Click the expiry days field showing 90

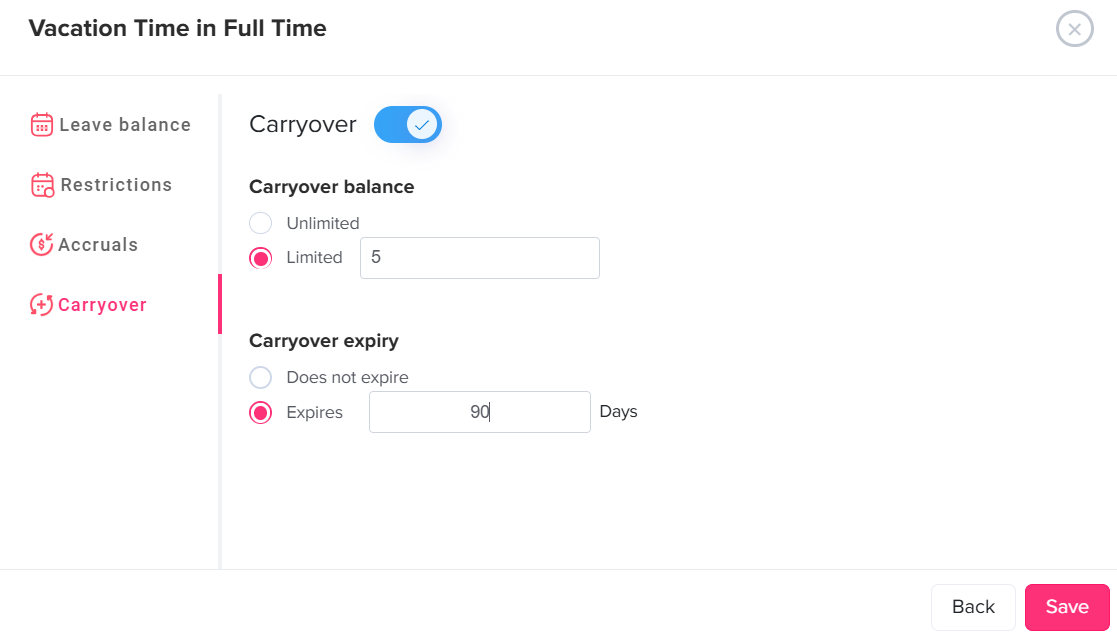tap(479, 412)
